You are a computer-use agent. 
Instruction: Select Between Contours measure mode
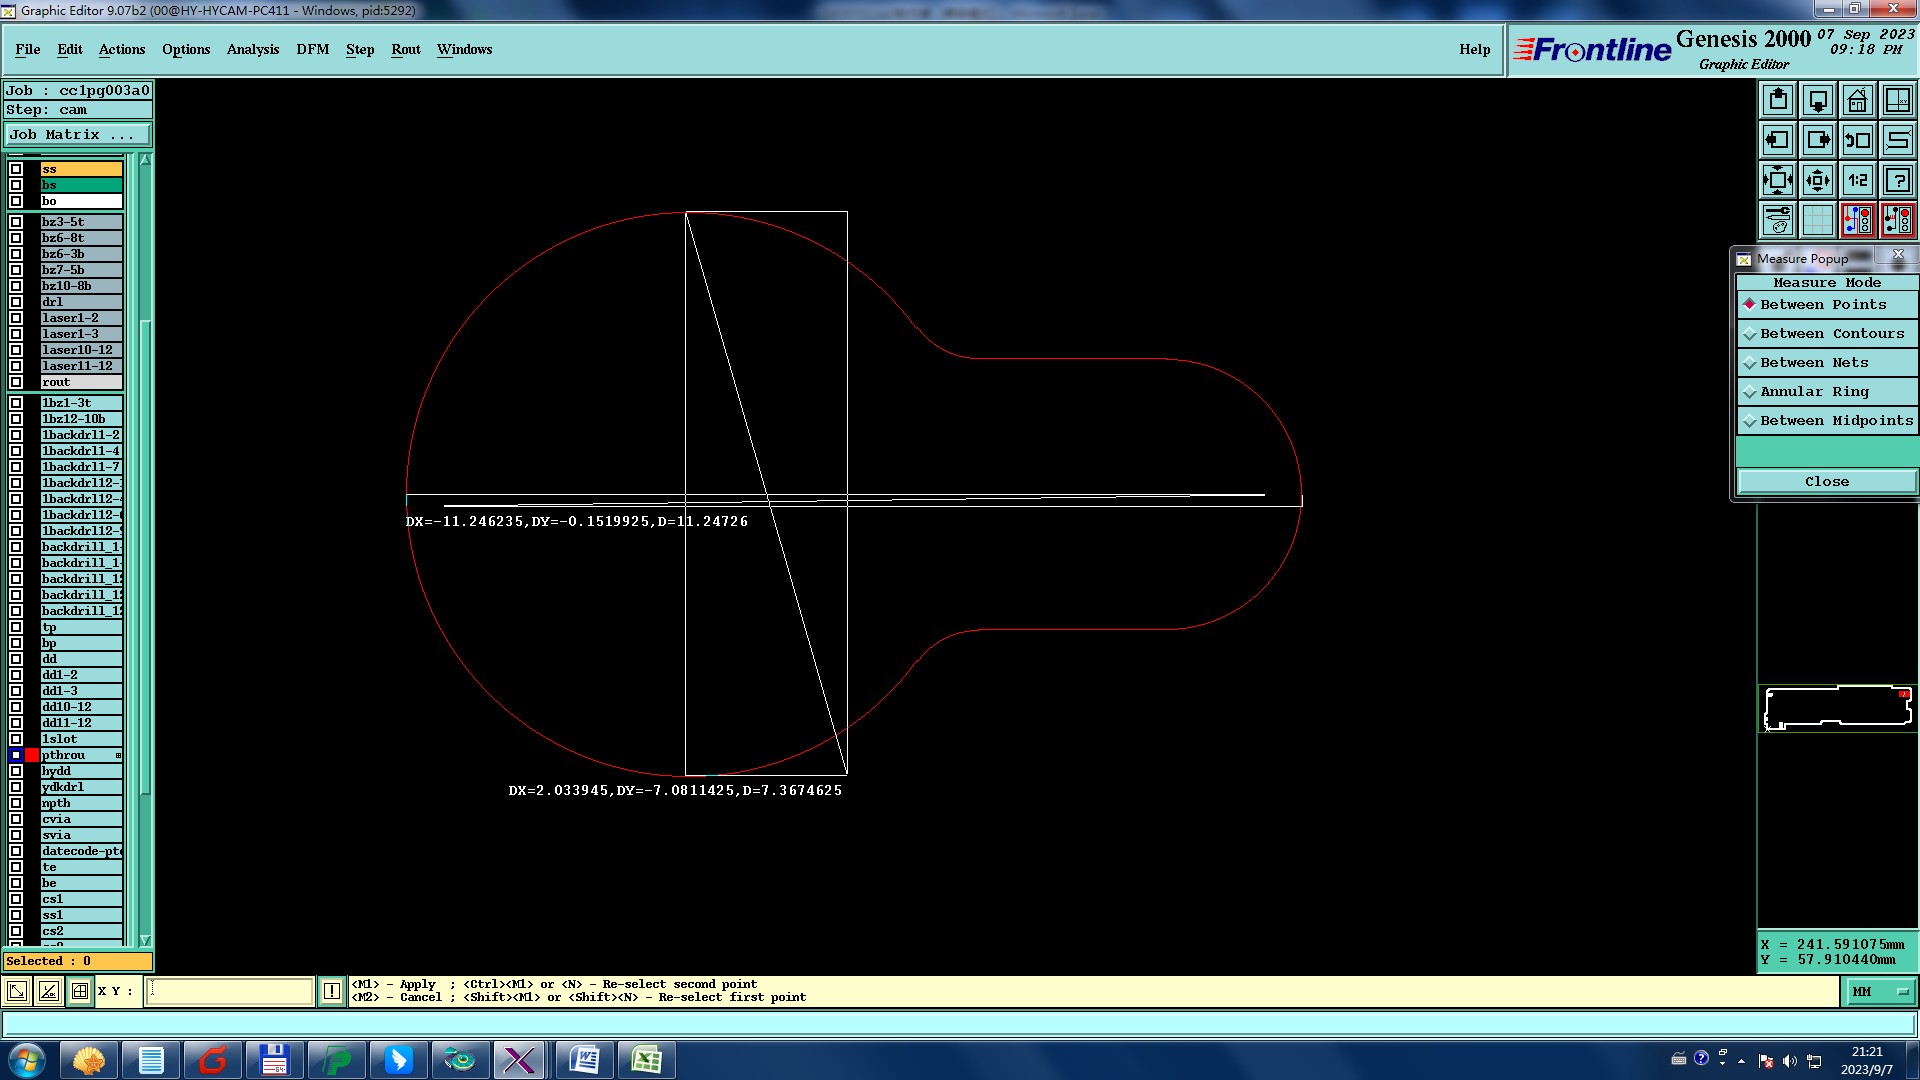(1830, 334)
